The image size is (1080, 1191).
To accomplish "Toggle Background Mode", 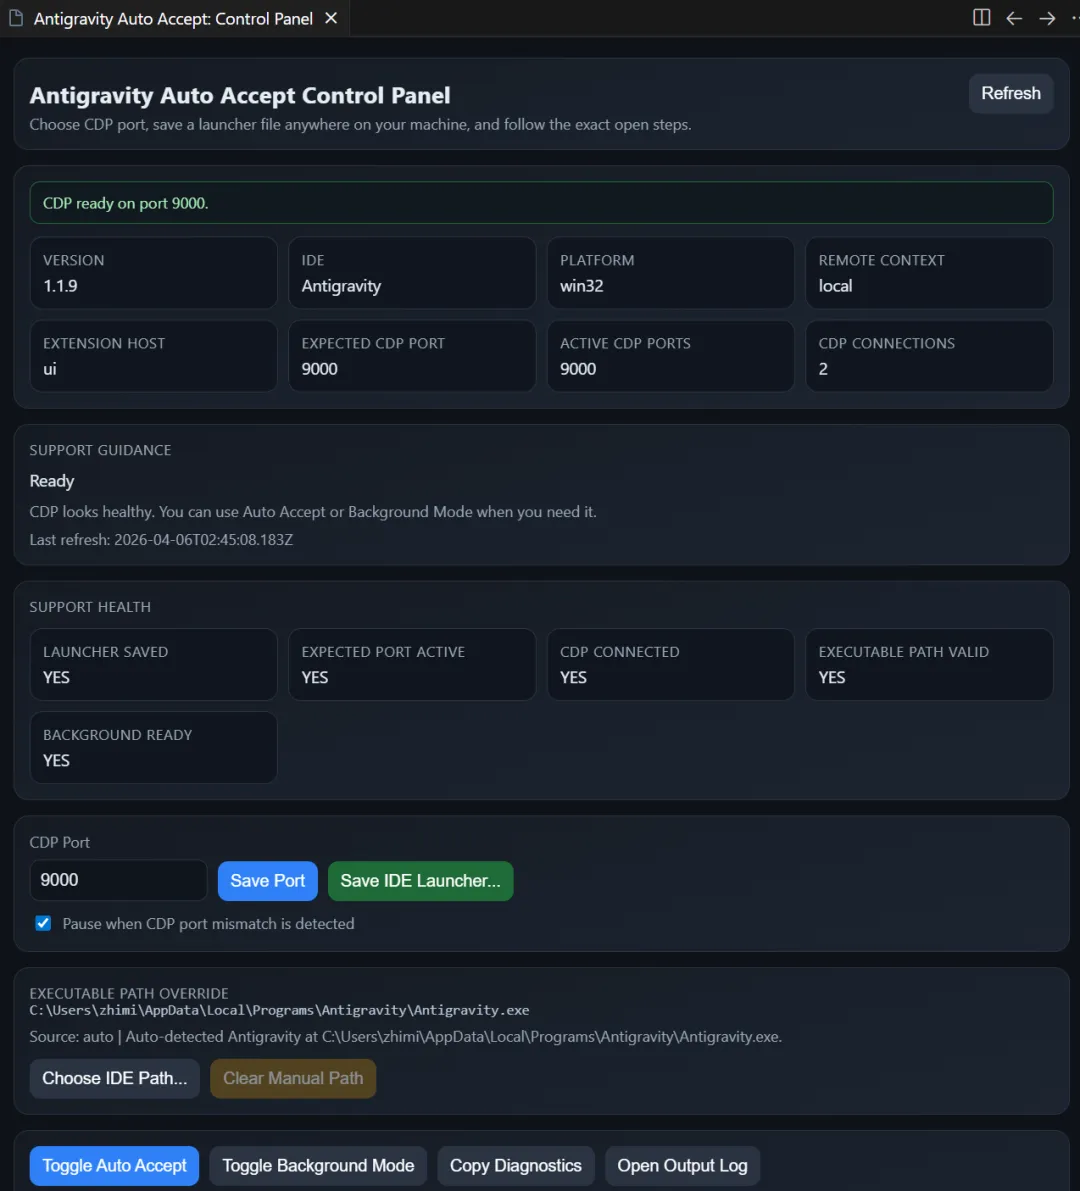I will 318,1165.
